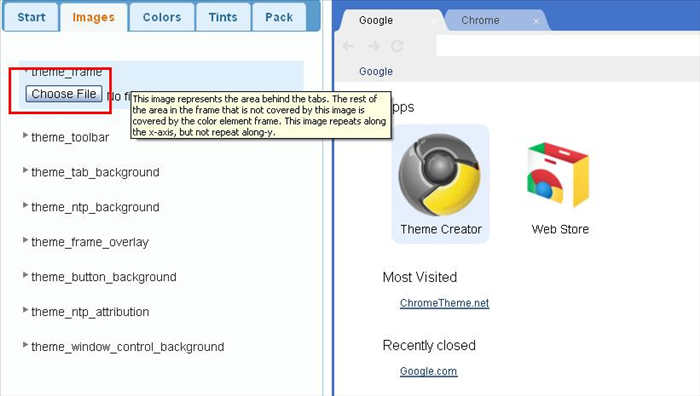This screenshot has width=700, height=396.
Task: Go to the Pack tab
Action: pos(279,17)
